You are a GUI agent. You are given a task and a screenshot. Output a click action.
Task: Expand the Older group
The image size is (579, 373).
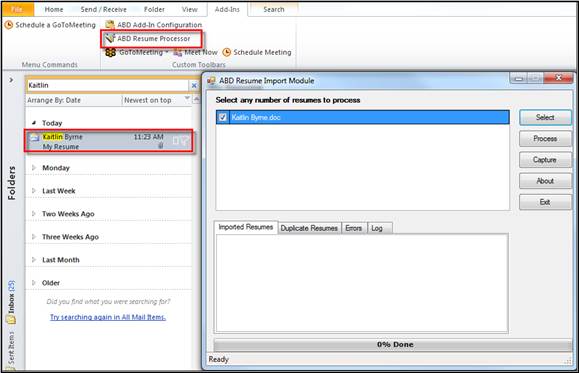(x=34, y=283)
